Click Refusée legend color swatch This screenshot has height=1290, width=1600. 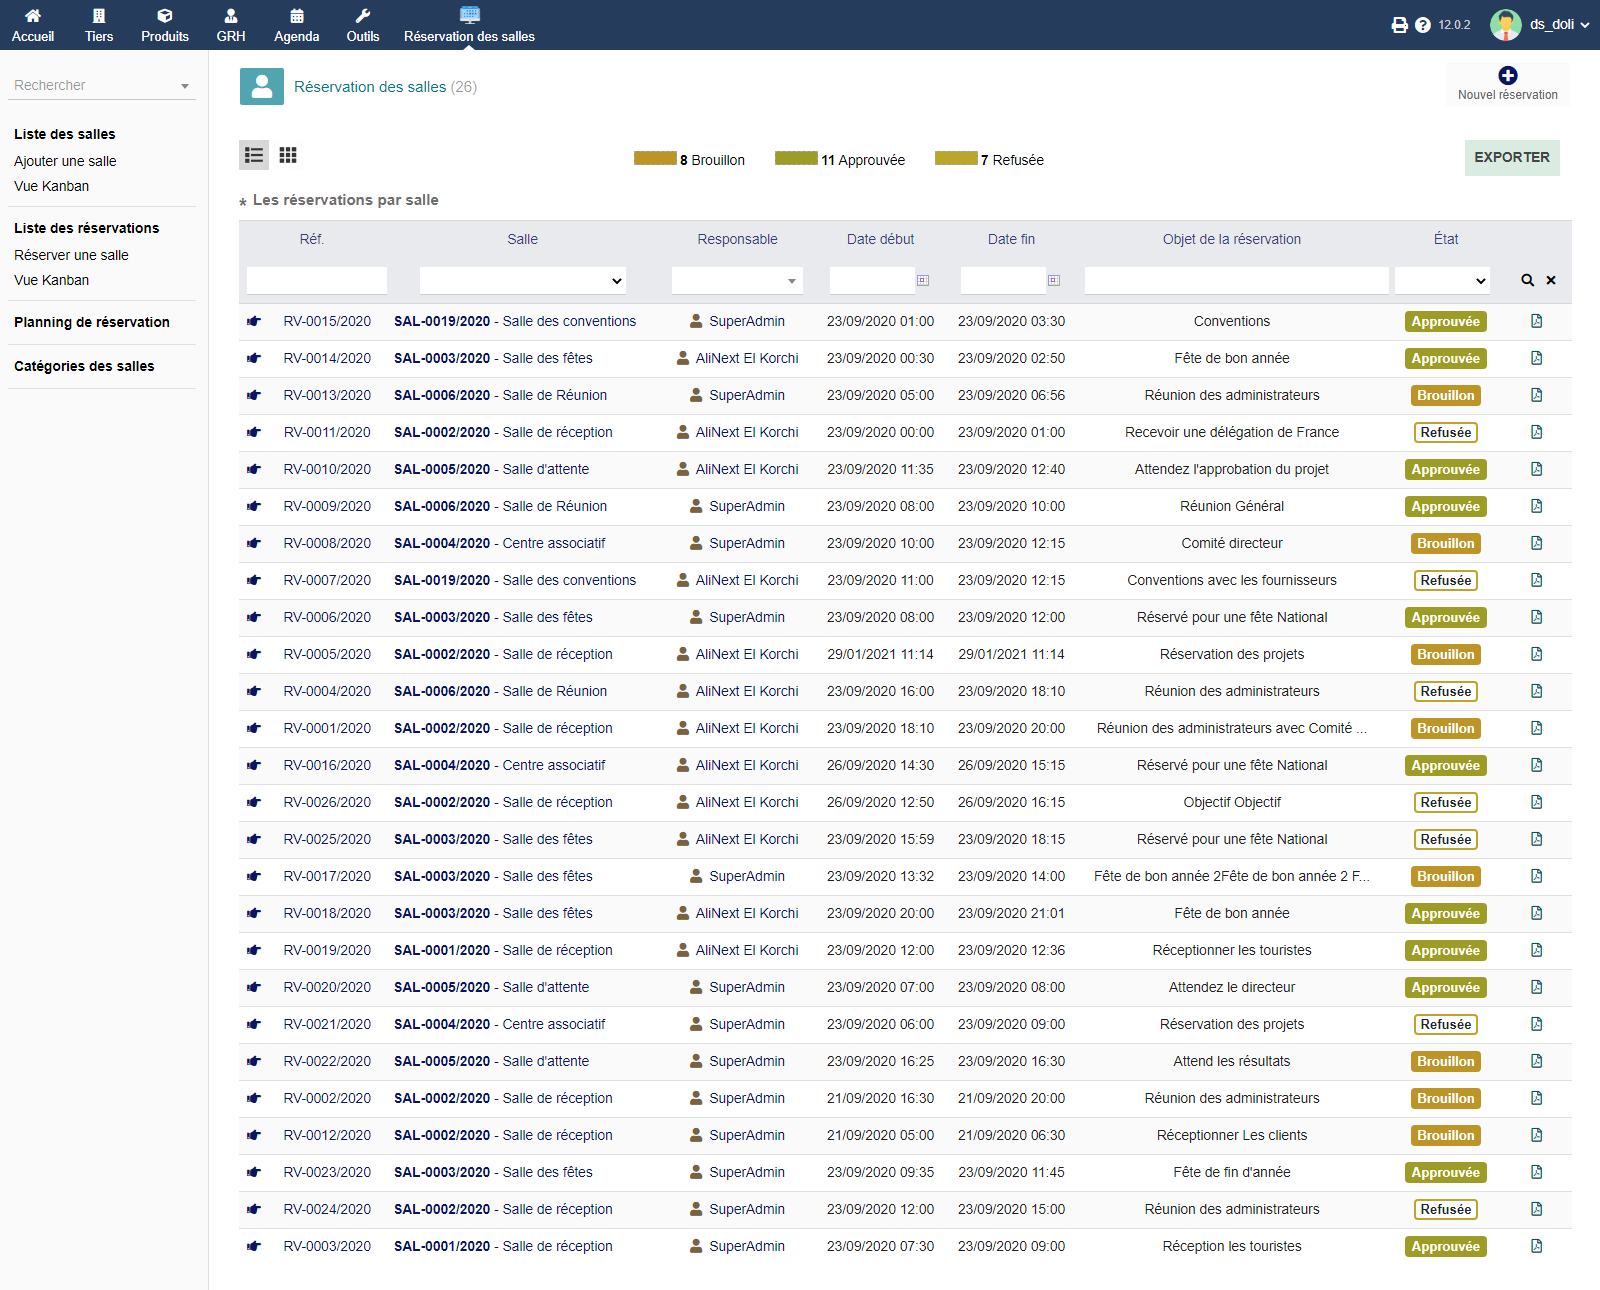pos(956,158)
